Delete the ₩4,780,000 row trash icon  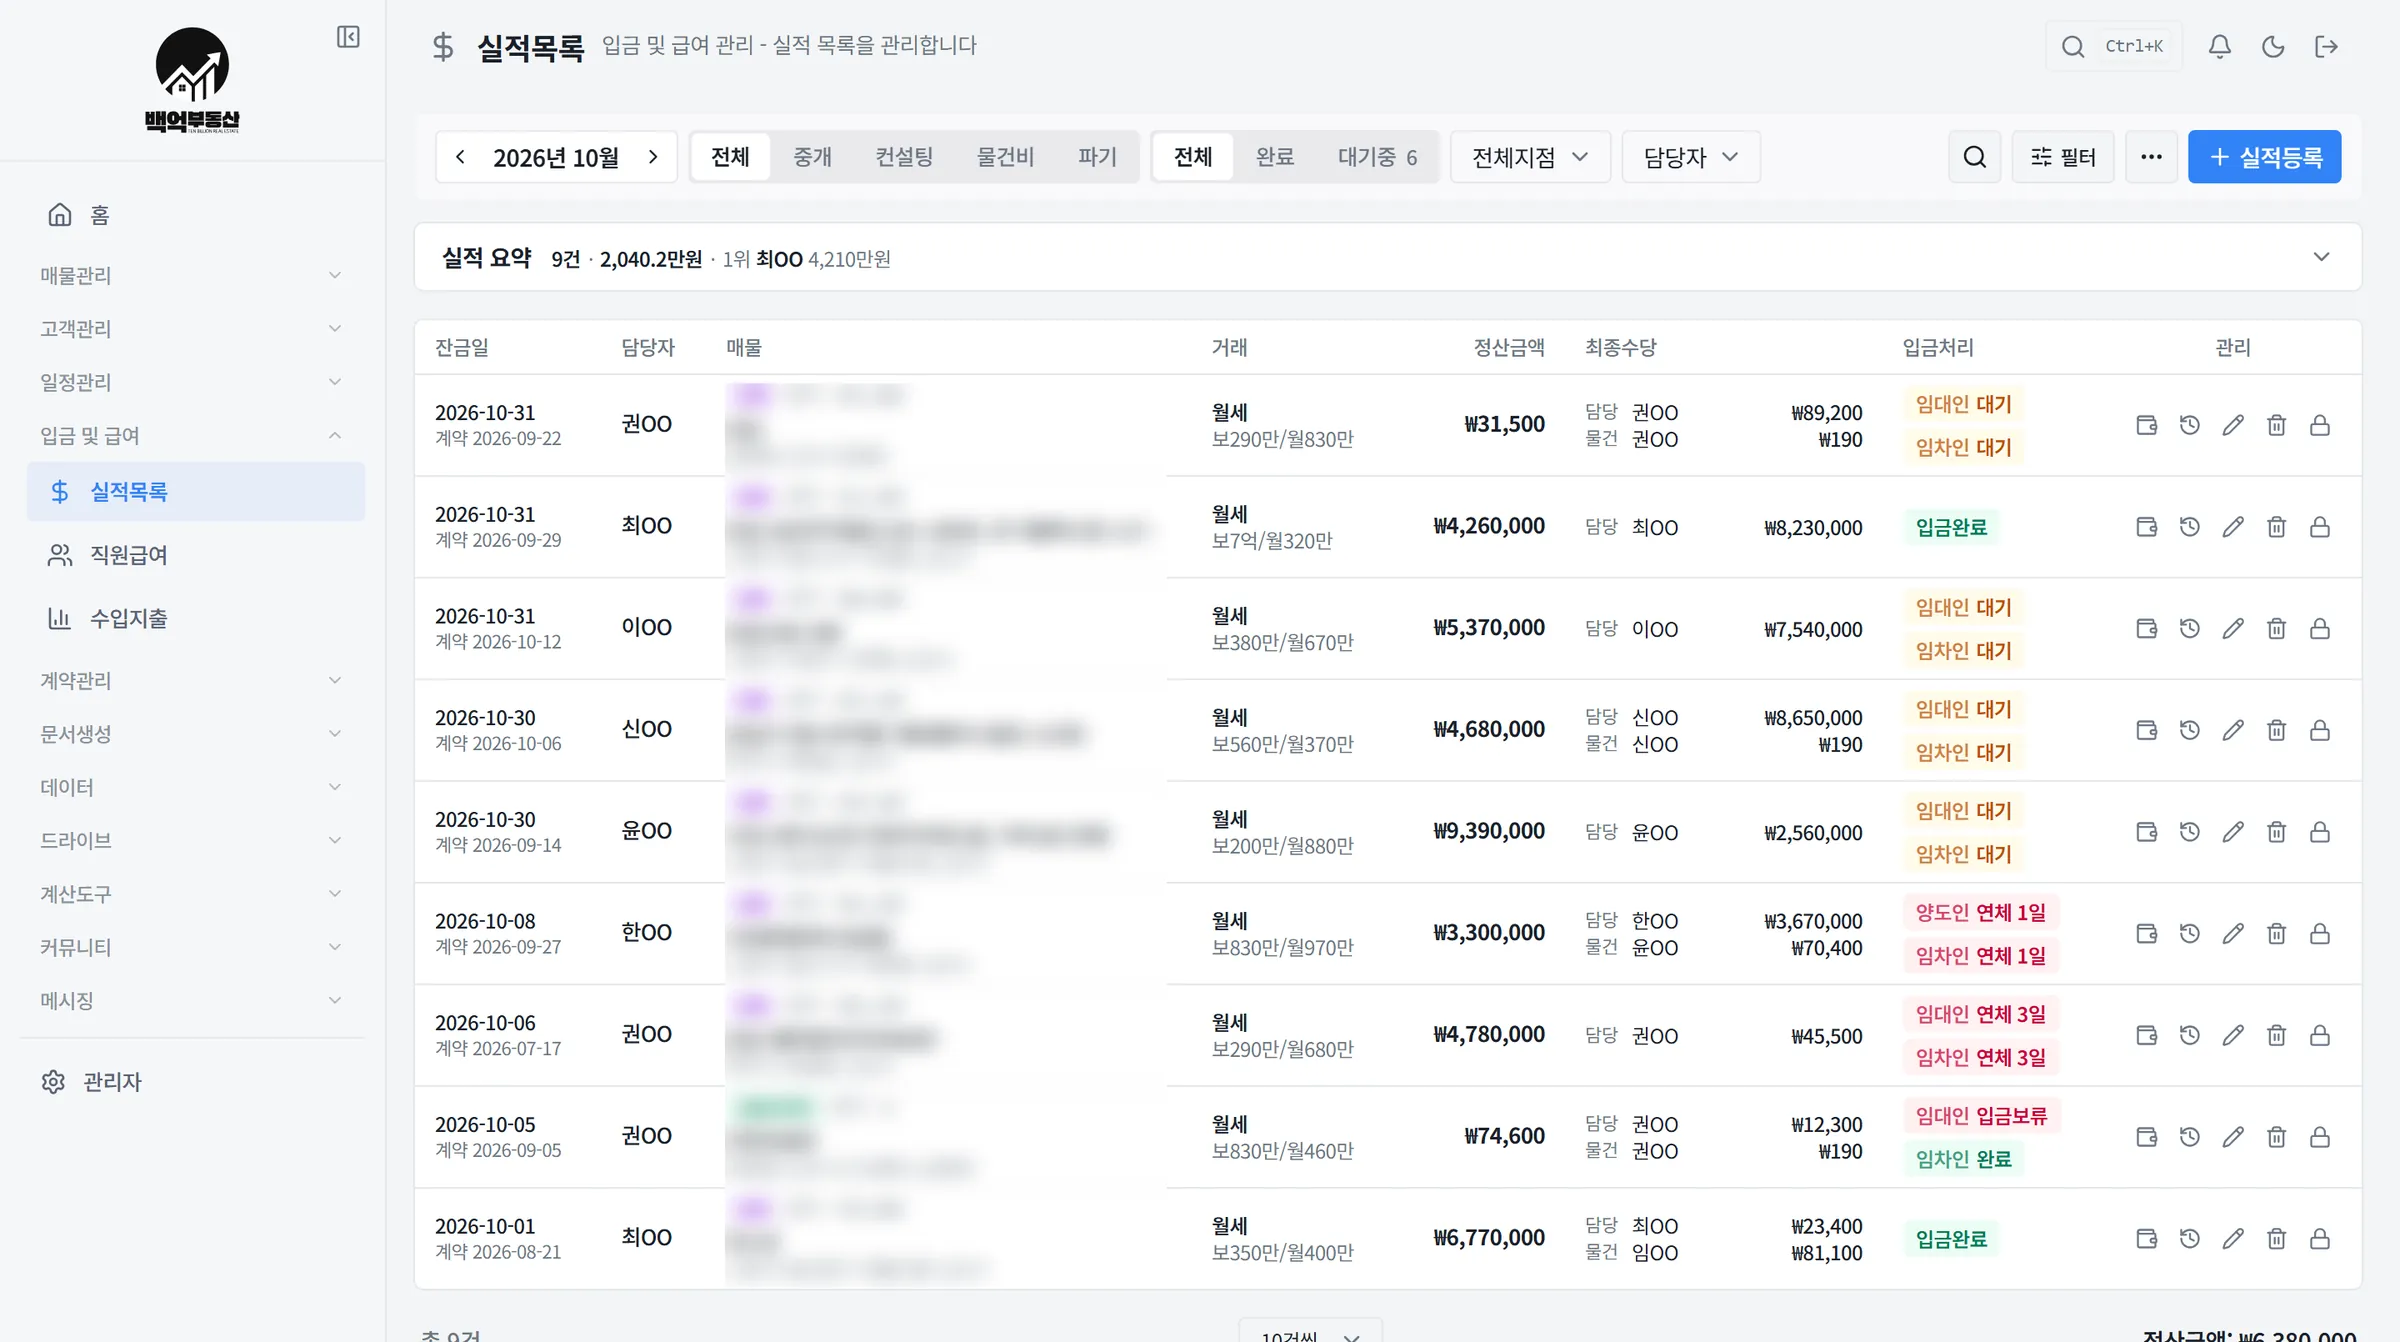pos(2276,1035)
